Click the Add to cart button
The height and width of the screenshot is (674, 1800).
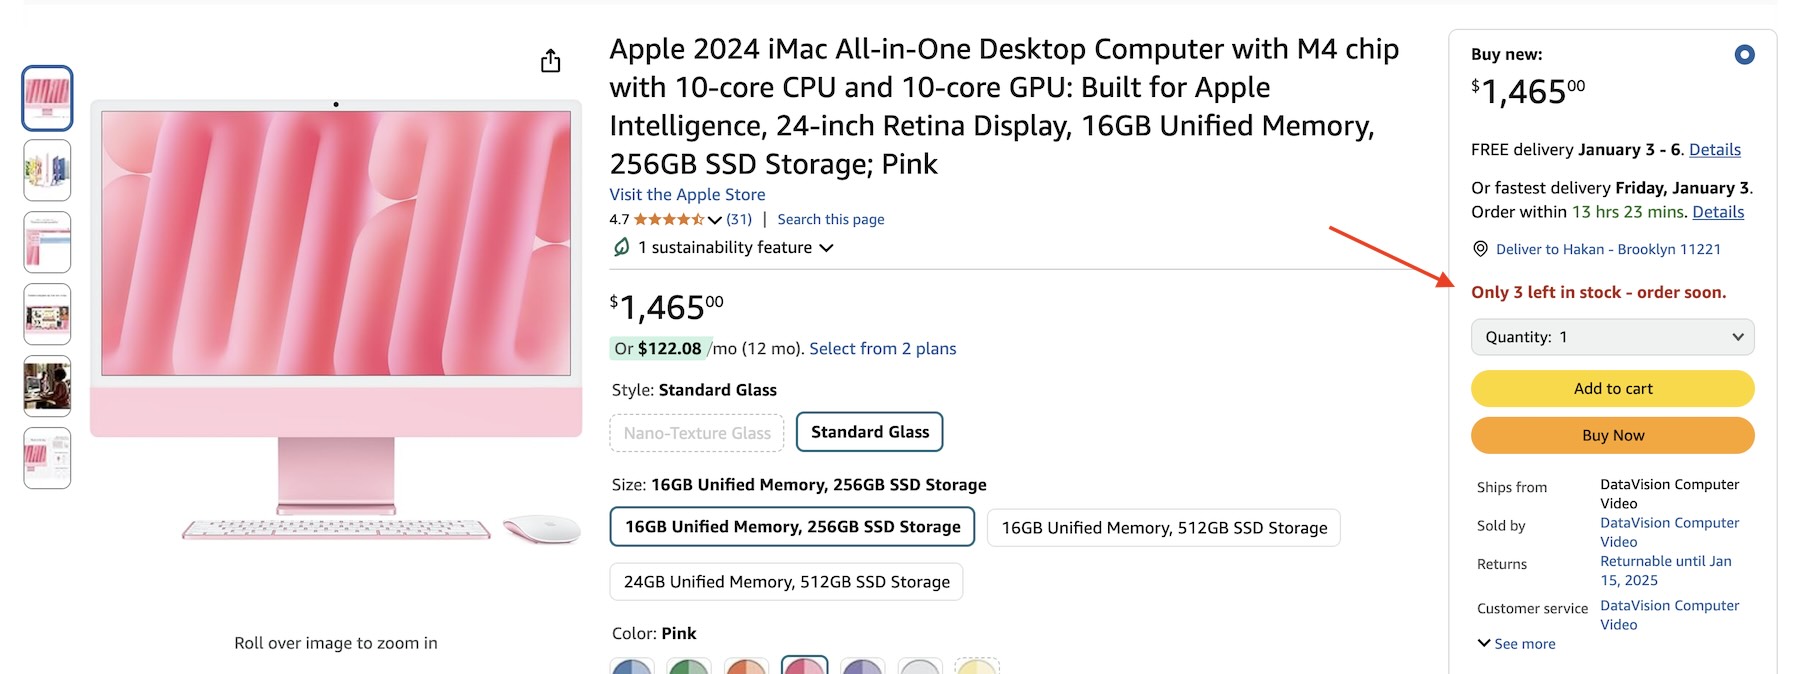click(x=1612, y=389)
